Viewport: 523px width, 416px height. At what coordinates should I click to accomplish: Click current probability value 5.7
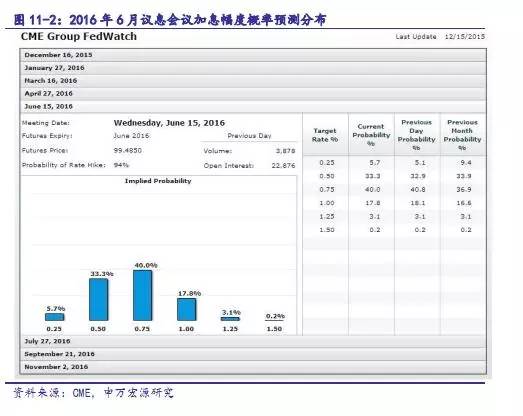click(x=375, y=162)
